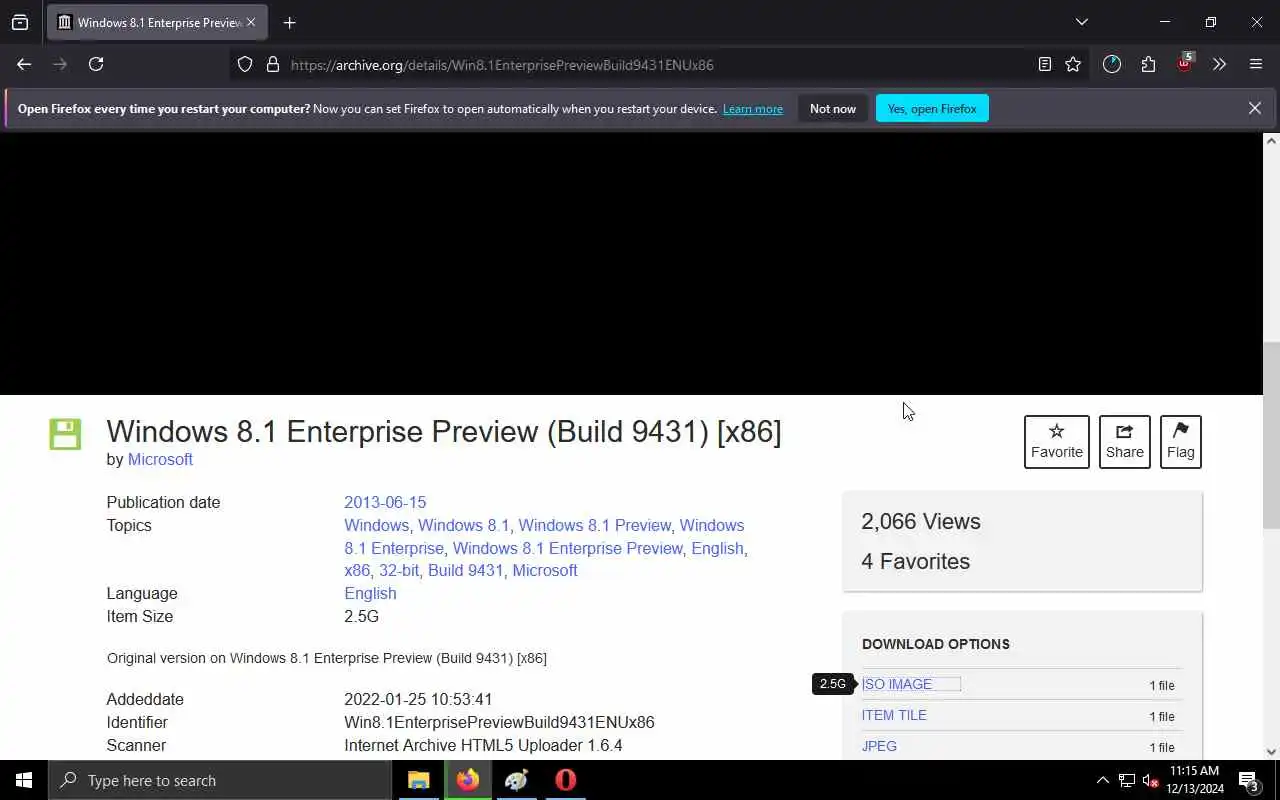
Task: Click the tracking protection shield icon
Action: (245, 65)
